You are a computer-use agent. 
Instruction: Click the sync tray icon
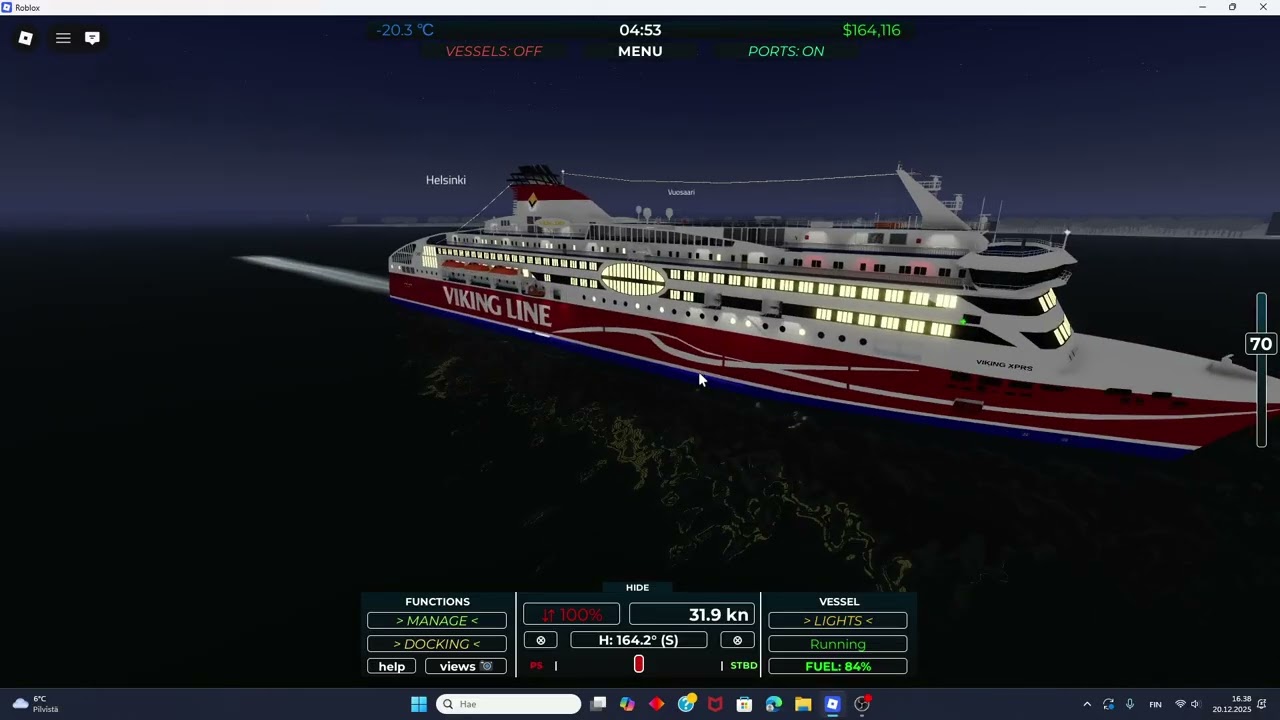coord(1108,705)
